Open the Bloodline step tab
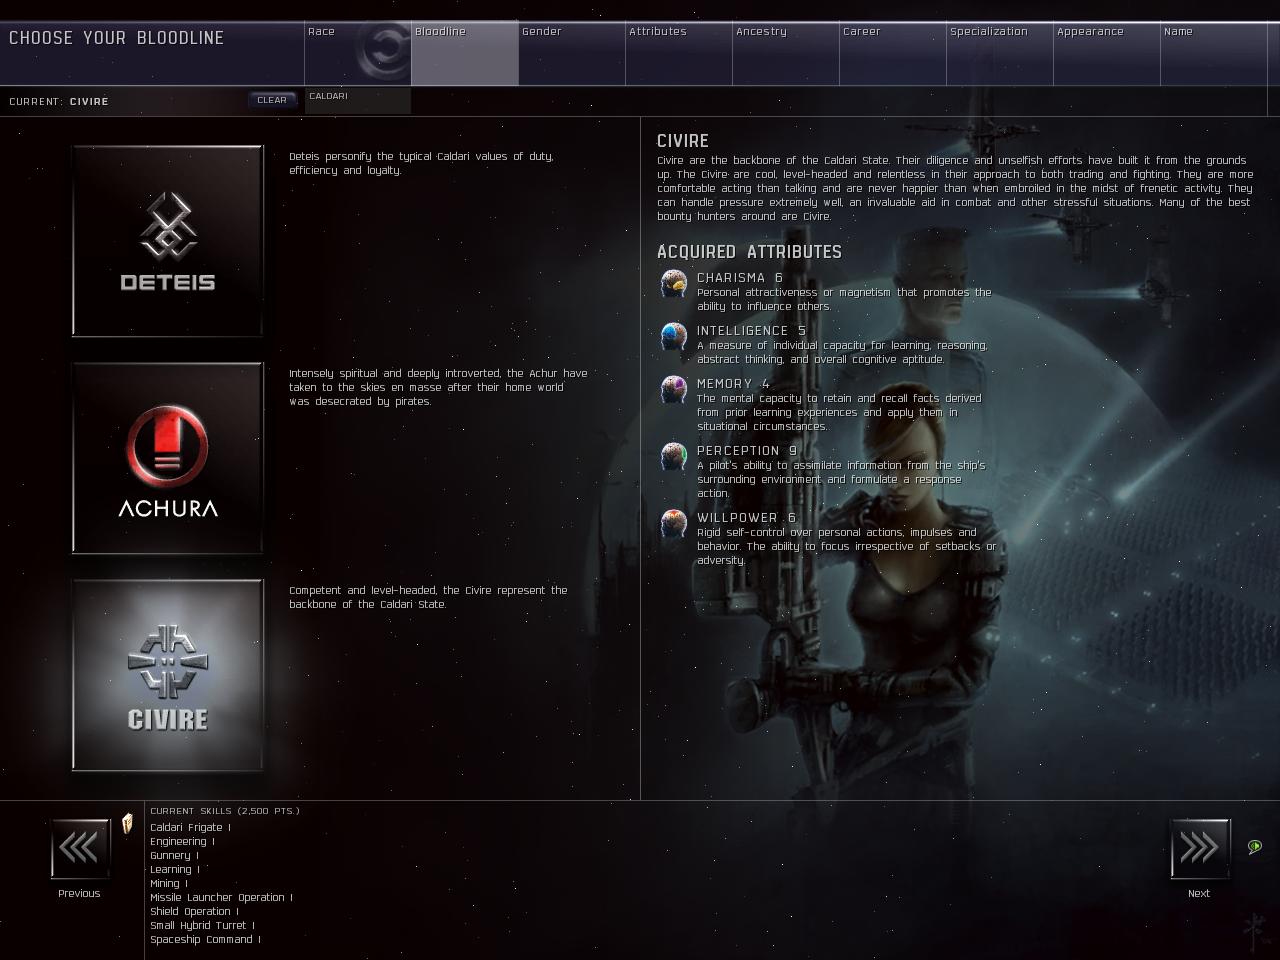 coord(465,53)
